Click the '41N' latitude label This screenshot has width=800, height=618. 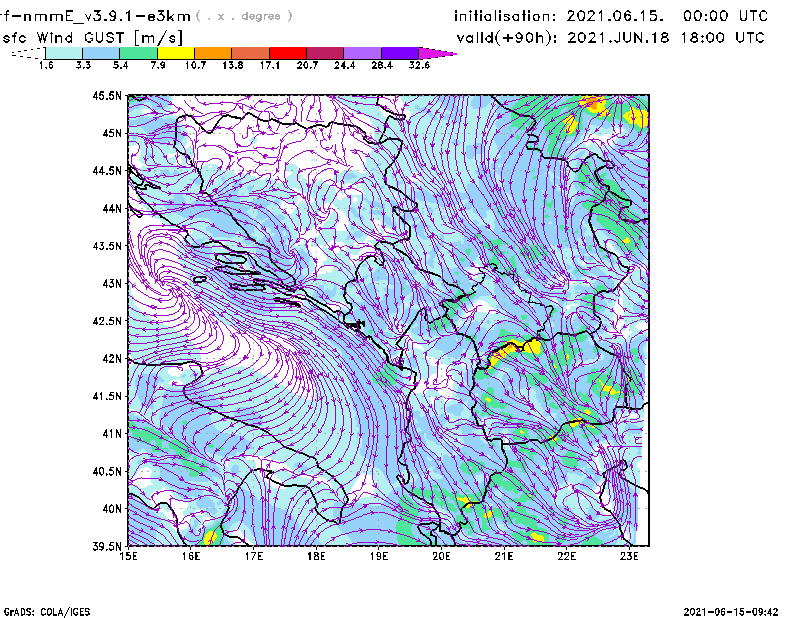pos(112,433)
